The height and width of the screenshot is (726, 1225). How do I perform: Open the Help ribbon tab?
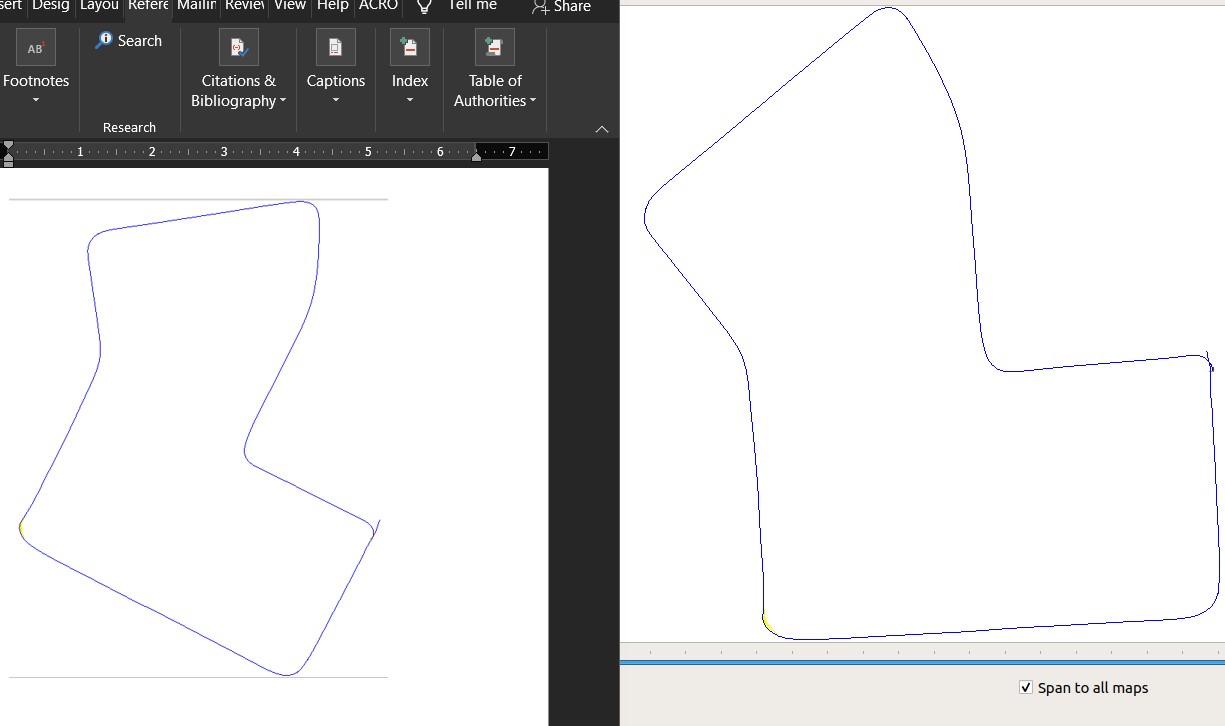332,6
